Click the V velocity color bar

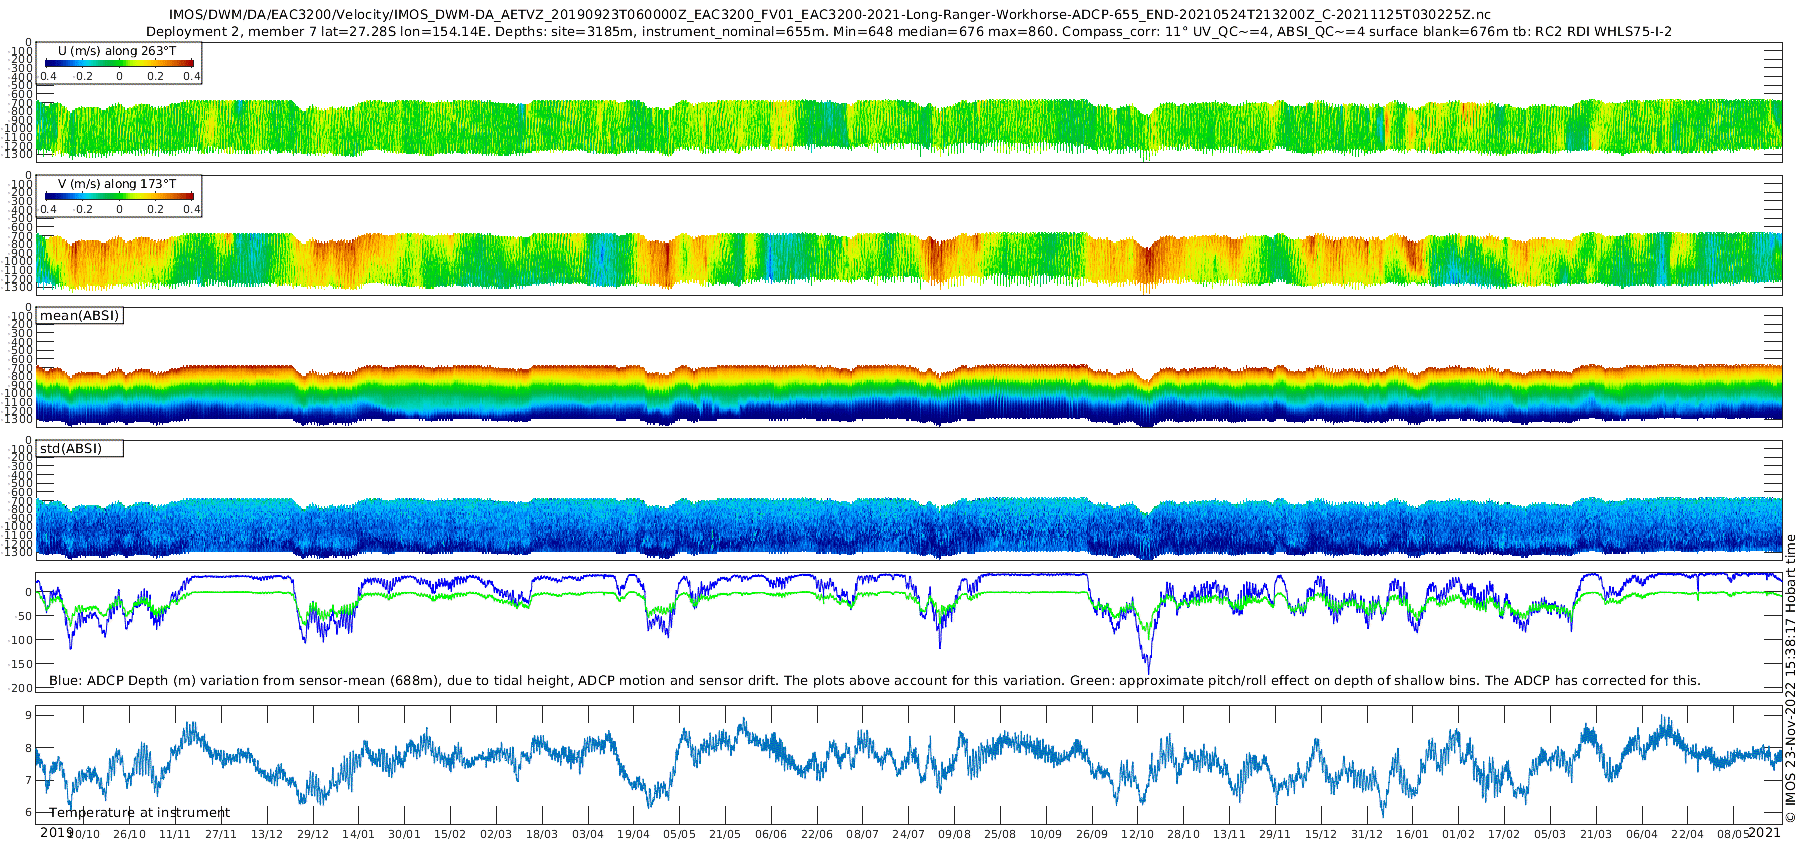click(119, 197)
